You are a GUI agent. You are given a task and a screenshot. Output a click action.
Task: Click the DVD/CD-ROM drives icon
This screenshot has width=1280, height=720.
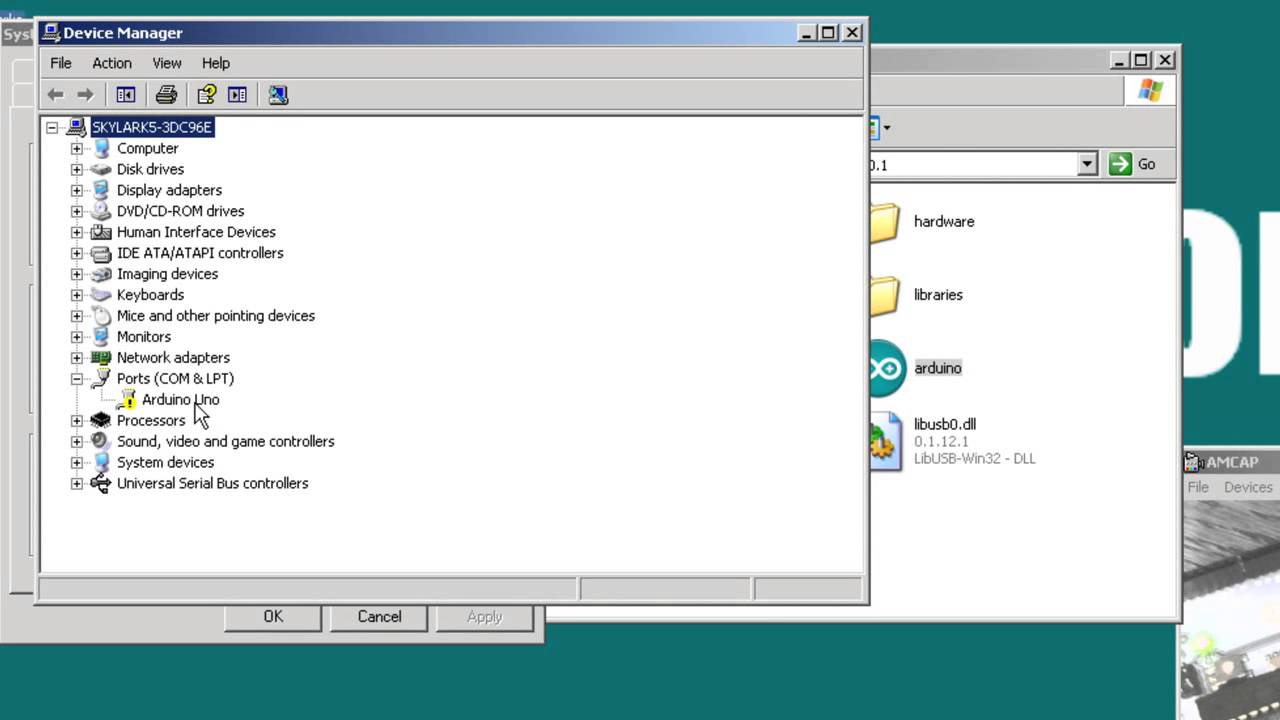pos(101,211)
